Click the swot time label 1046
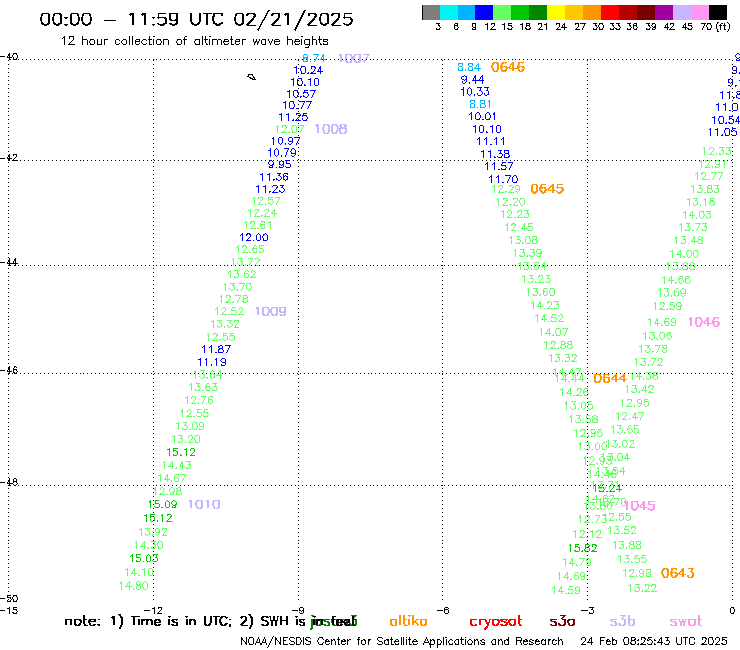Image resolution: width=740 pixels, height=650 pixels. click(x=704, y=322)
